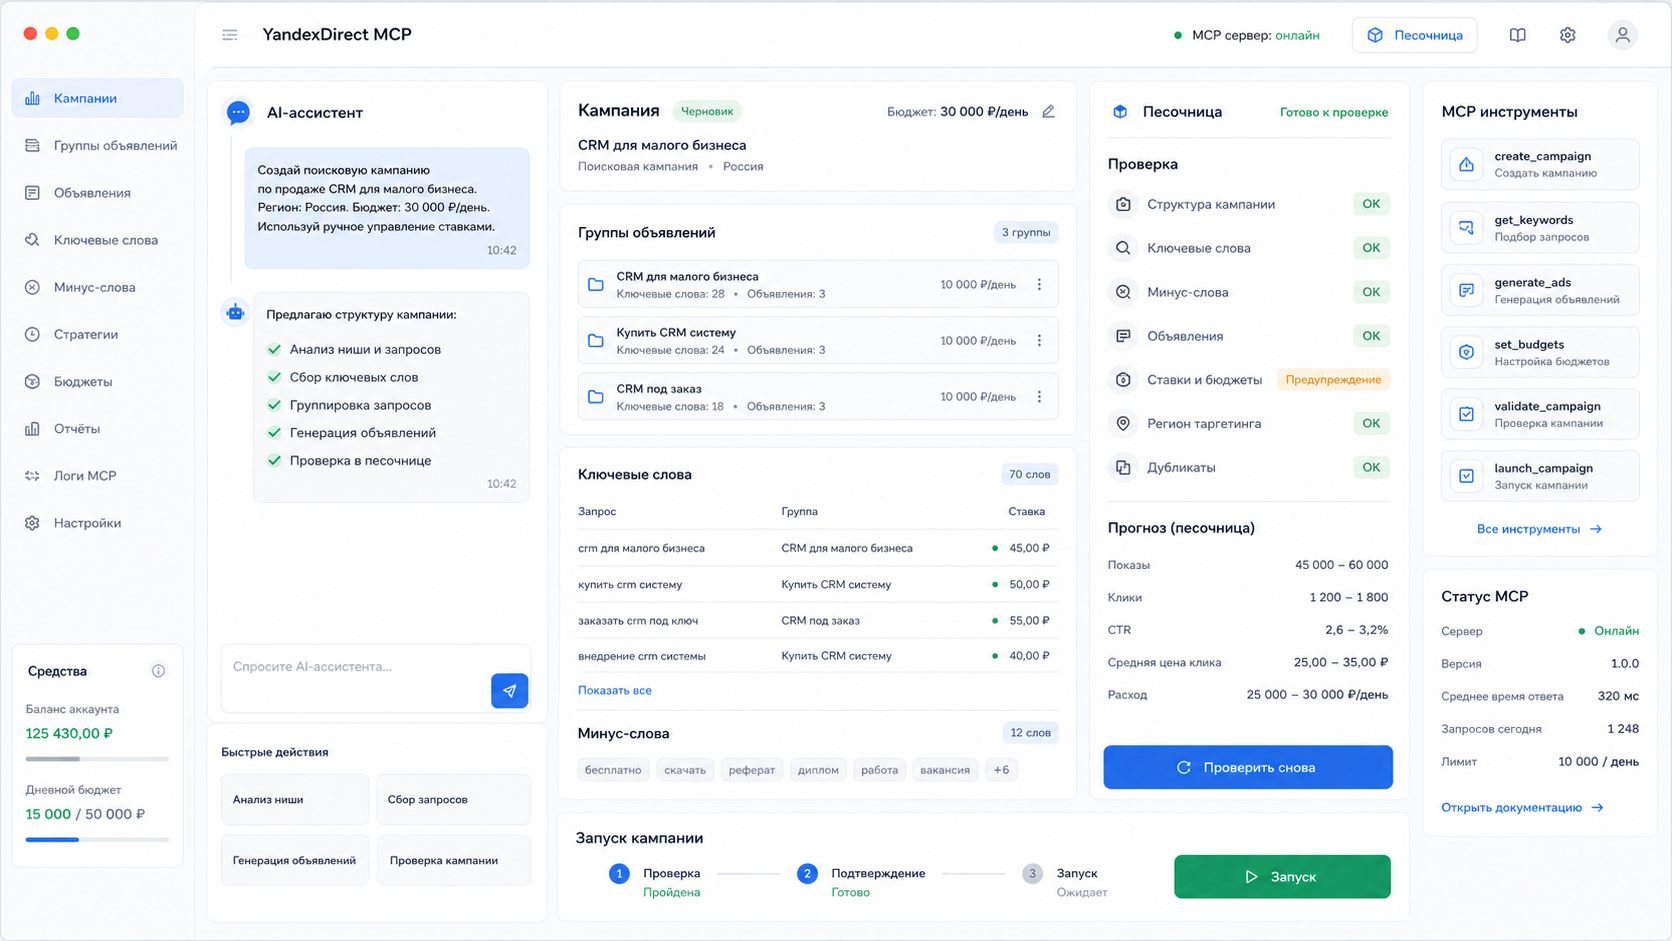1672x941 pixels.
Task: Toggle the 'Проверка в песочнице' check
Action: coord(274,460)
